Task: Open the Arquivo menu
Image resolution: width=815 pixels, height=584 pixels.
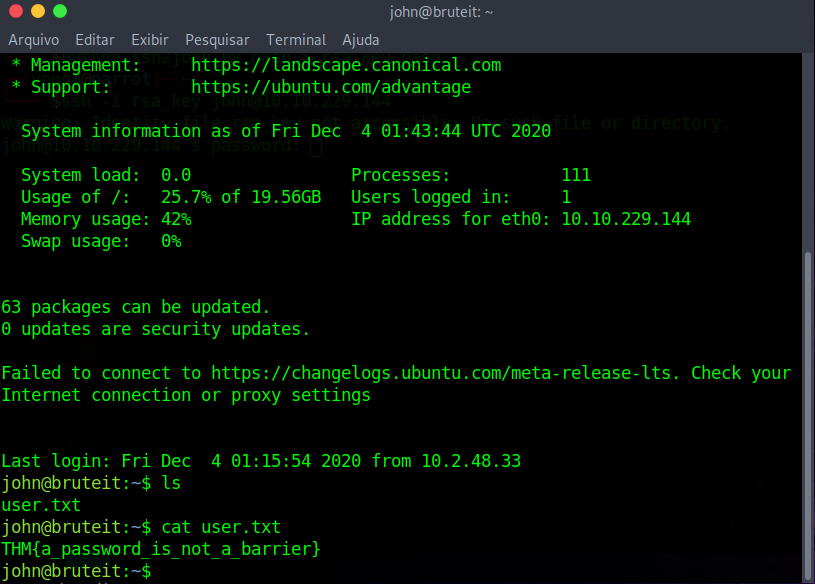Action: (x=33, y=40)
